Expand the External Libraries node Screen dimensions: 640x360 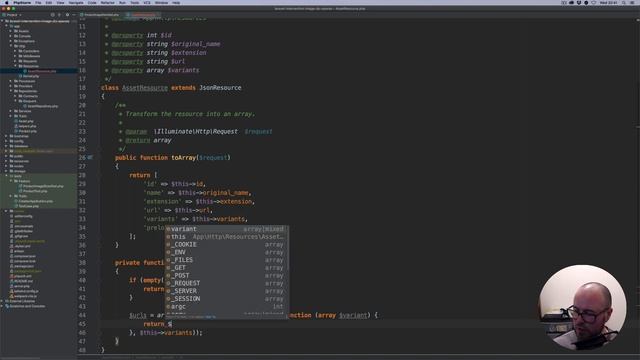pos(2,301)
